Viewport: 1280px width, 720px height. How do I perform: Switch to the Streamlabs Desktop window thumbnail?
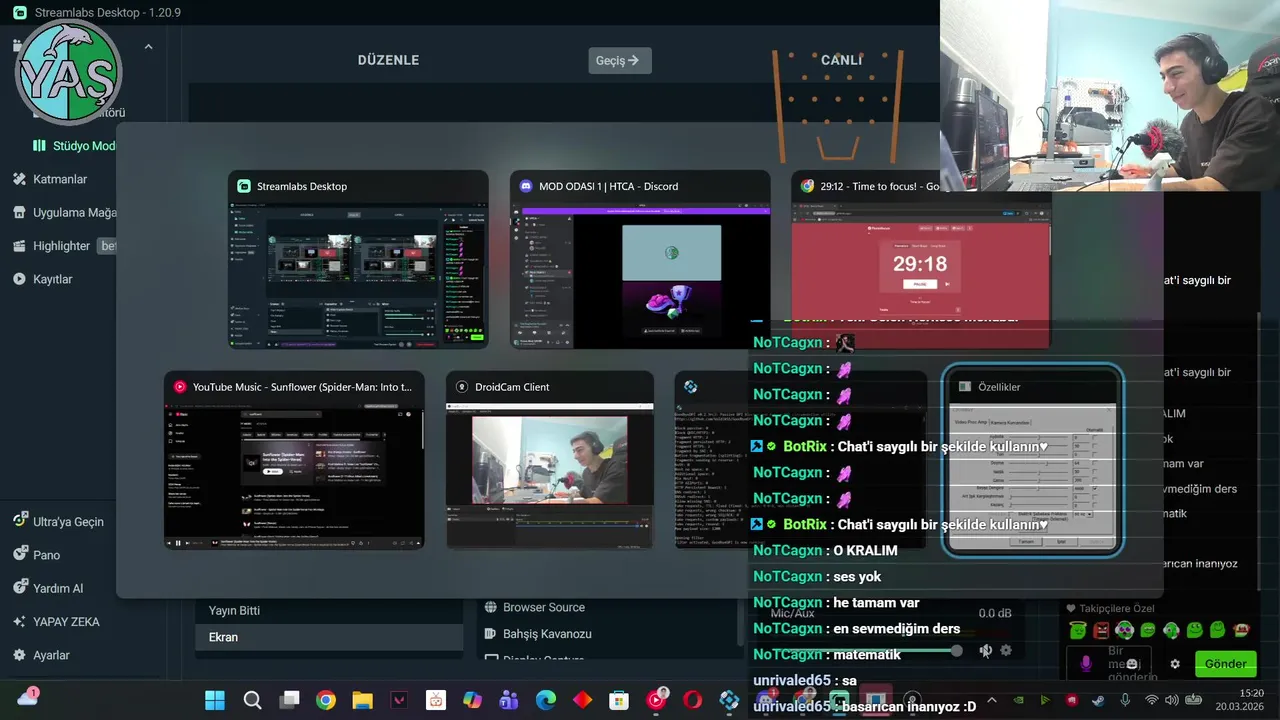(358, 260)
